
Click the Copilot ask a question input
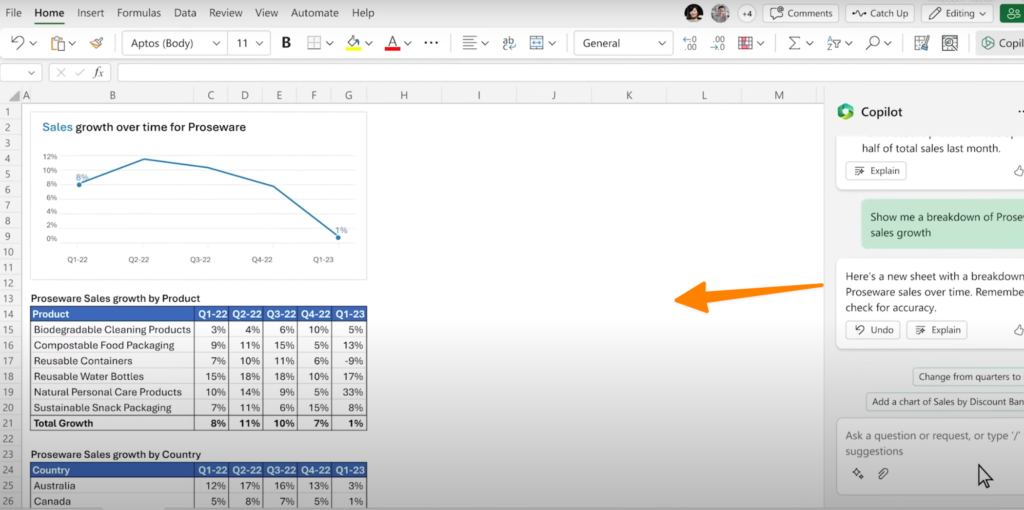click(x=925, y=443)
